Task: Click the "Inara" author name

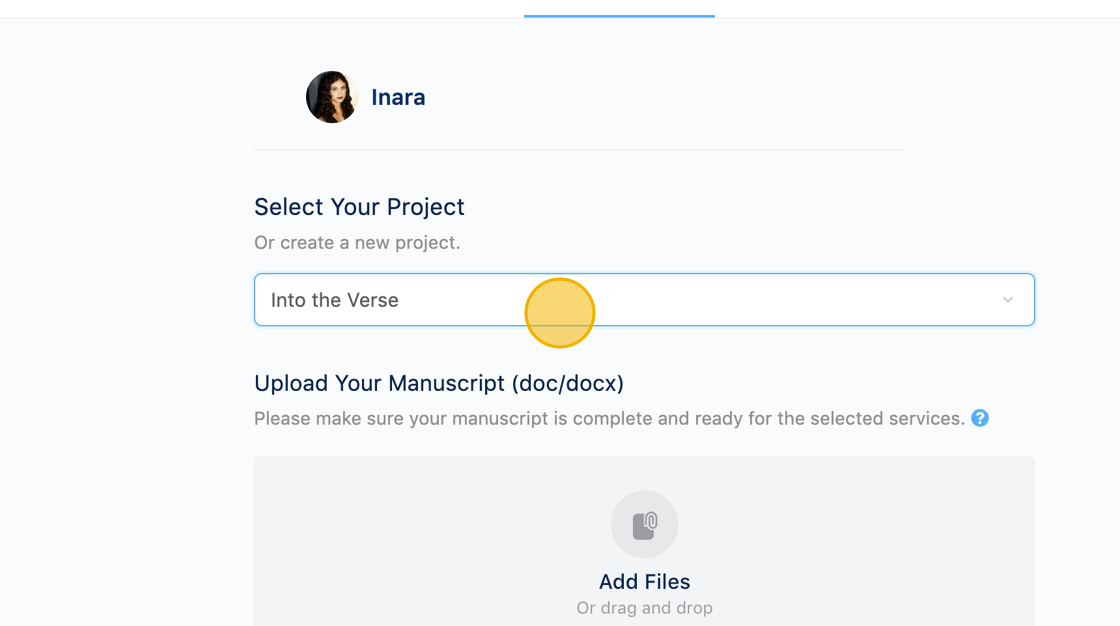Action: (x=398, y=97)
